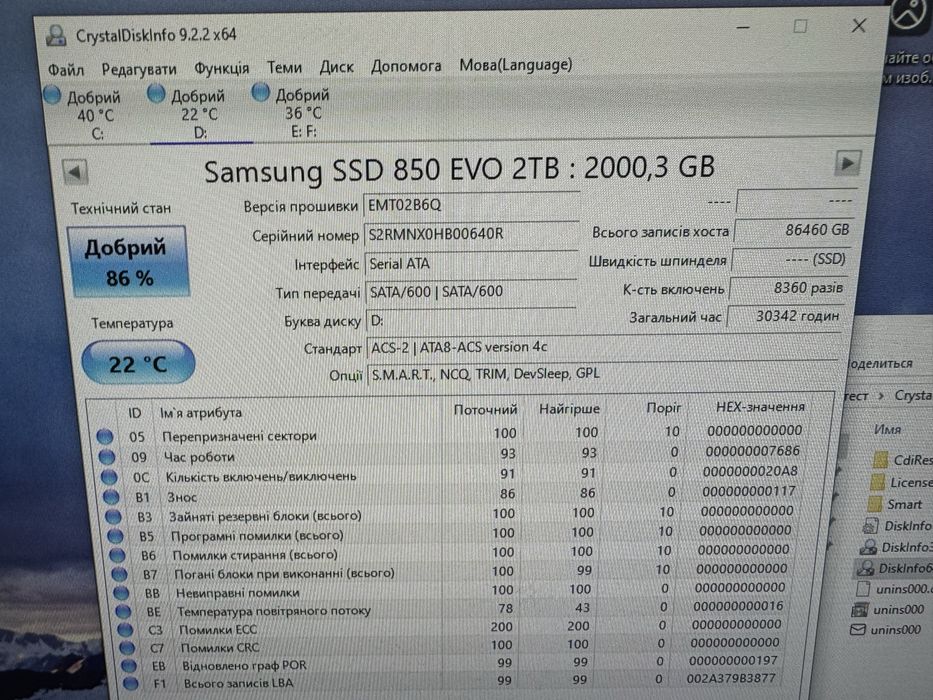This screenshot has width=933, height=700.
Task: Select the selected DiskInfo6 file in Explorer window
Action: (894, 568)
